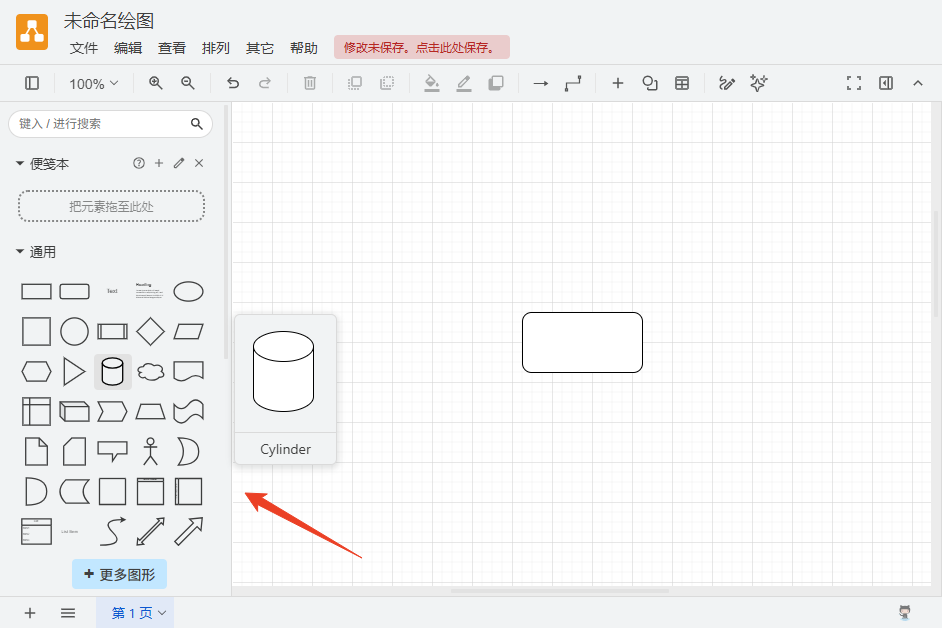Select the triangle shape in the palette

(x=74, y=371)
